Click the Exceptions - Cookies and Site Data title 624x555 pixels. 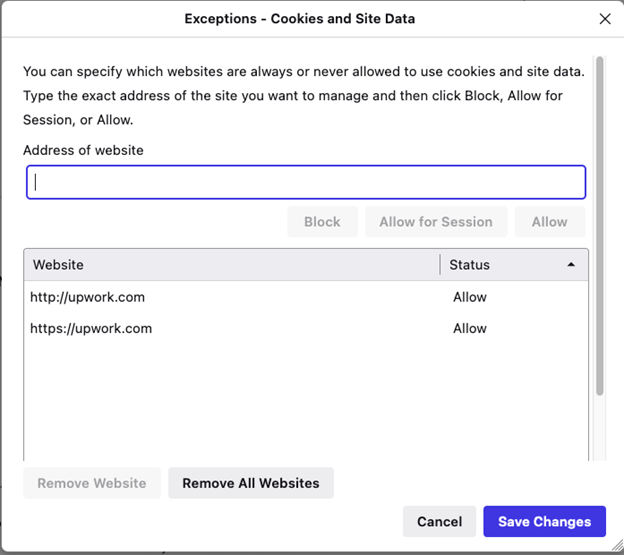(x=300, y=19)
